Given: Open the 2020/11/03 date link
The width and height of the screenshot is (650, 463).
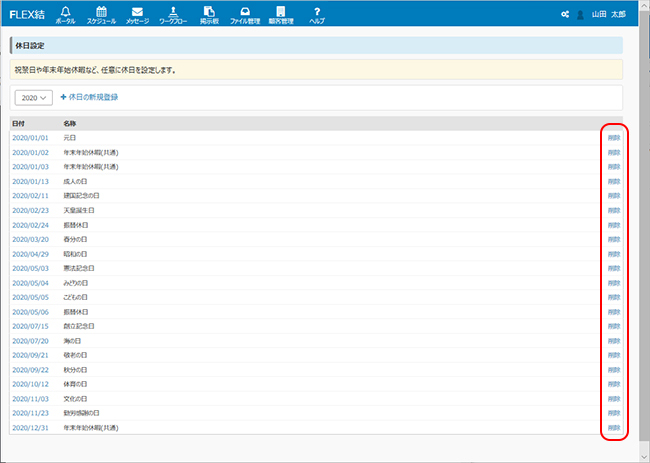Looking at the screenshot, I should point(30,399).
